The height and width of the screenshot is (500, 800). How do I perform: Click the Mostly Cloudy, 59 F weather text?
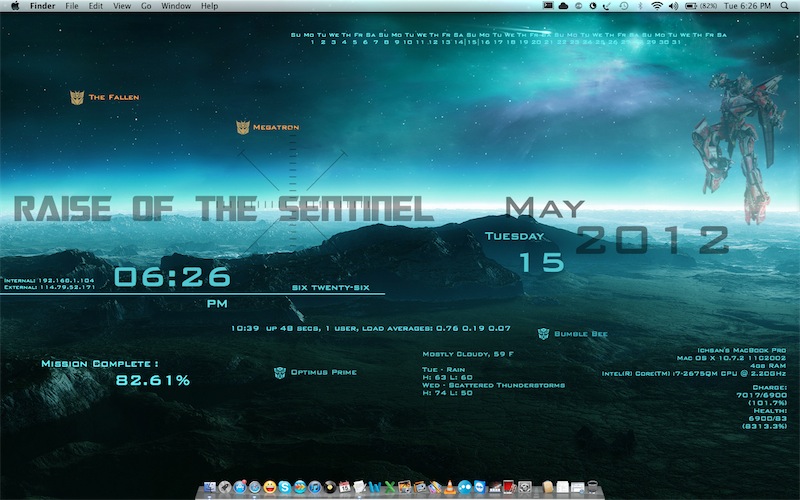(468, 354)
